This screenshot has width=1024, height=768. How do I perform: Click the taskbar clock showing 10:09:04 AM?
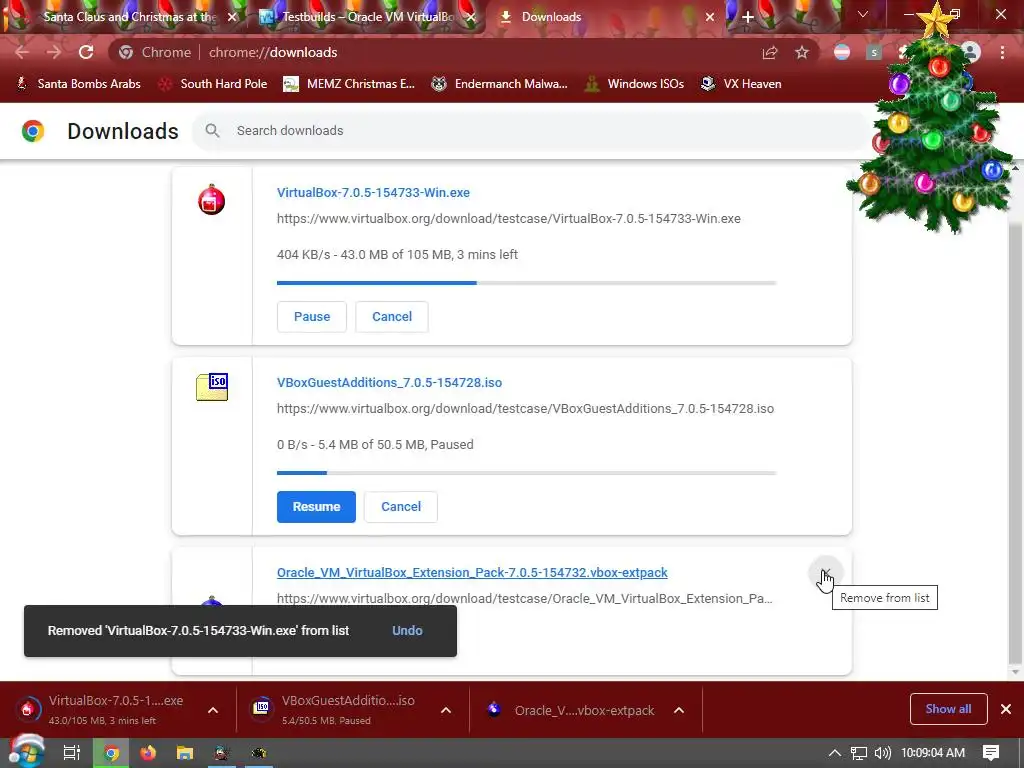pos(933,753)
